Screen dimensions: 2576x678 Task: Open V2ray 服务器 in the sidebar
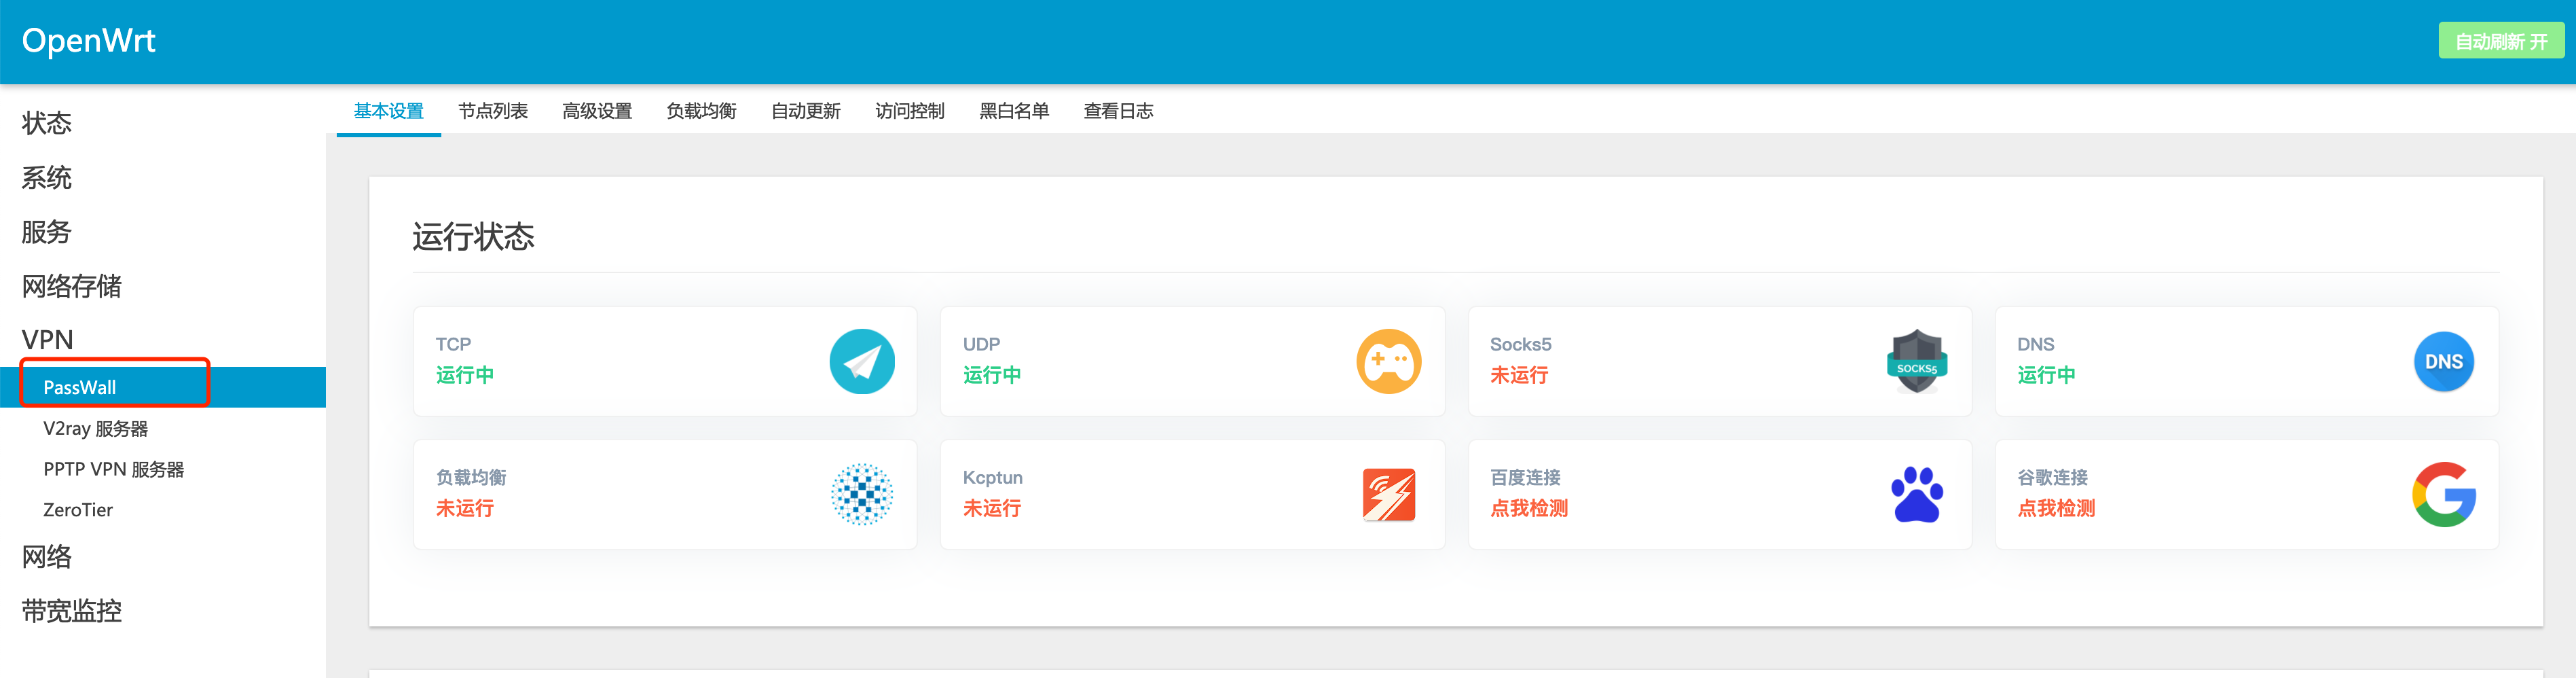(x=95, y=428)
